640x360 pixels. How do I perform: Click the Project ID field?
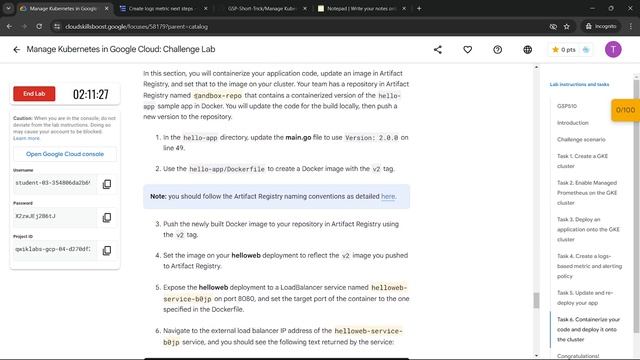pyautogui.click(x=55, y=249)
